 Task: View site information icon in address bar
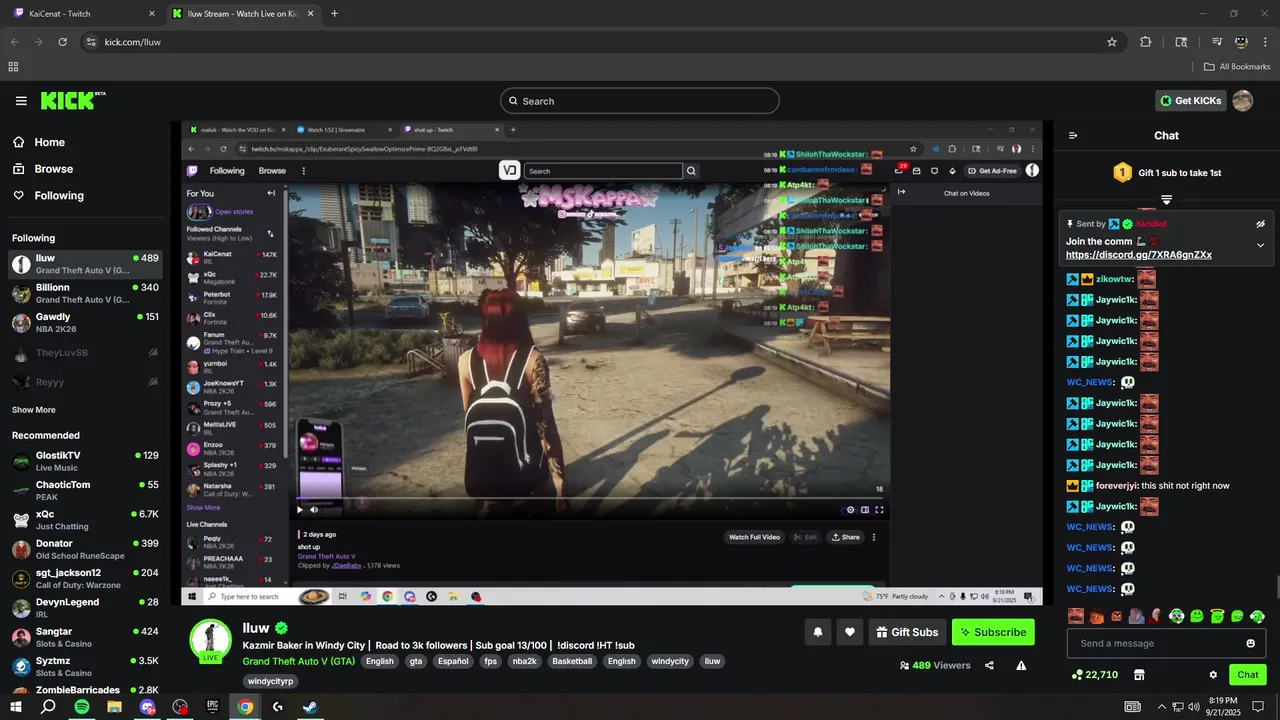(x=91, y=42)
